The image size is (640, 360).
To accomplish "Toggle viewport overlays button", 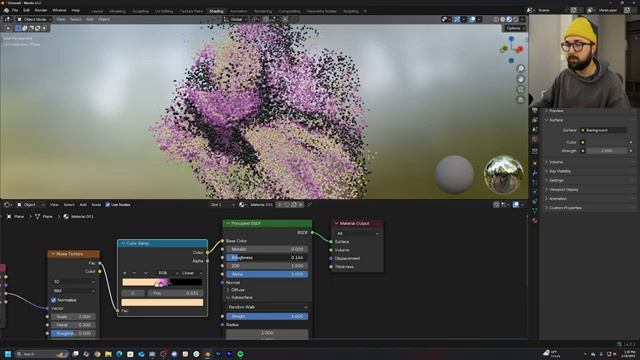I will 472,19.
